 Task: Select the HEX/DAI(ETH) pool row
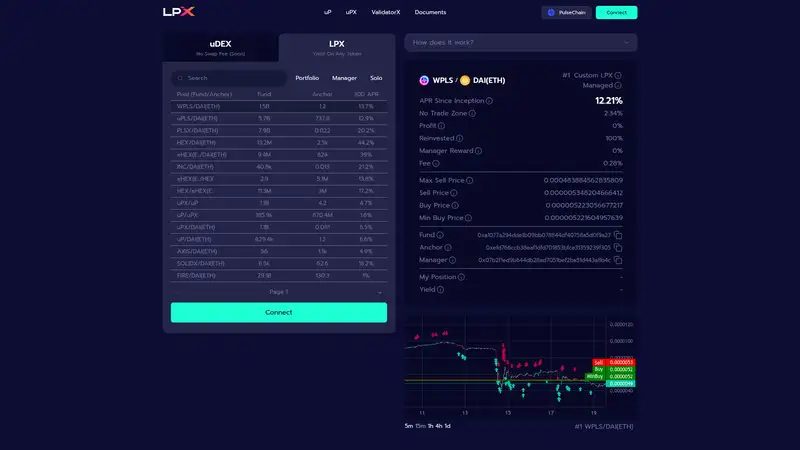(279, 143)
